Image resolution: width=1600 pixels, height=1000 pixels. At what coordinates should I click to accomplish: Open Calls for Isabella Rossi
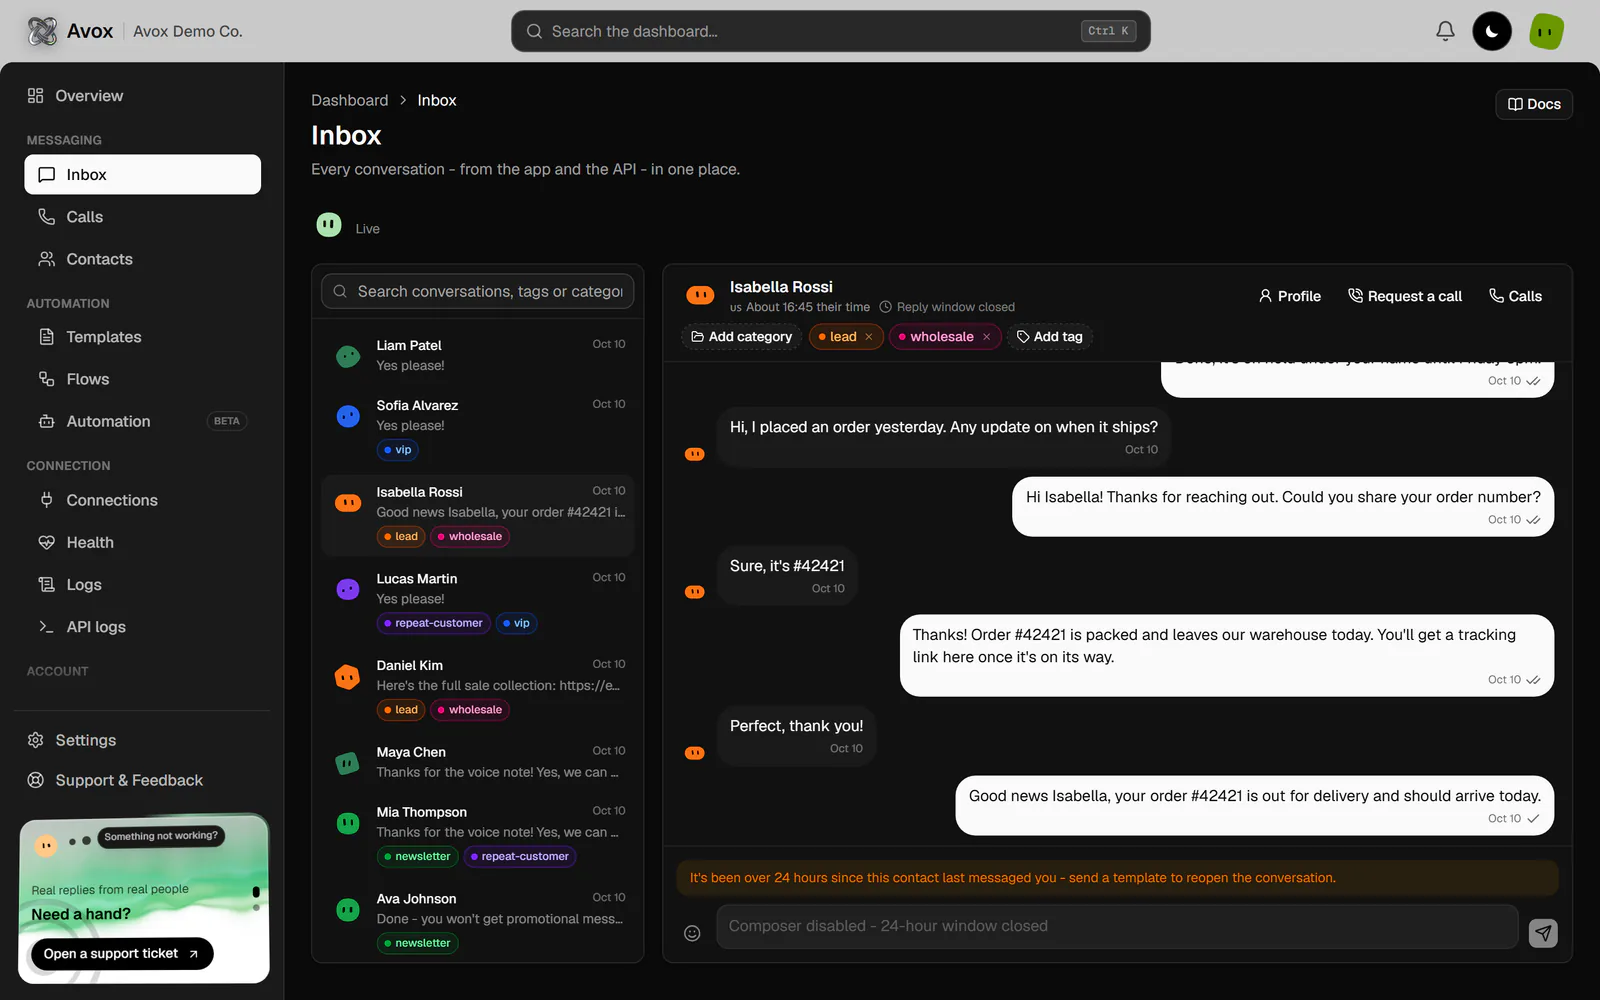tap(1515, 296)
